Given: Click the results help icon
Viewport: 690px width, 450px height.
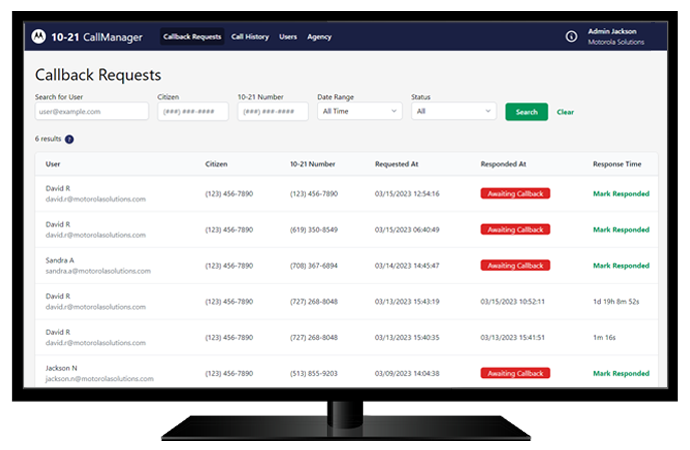Looking at the screenshot, I should (x=69, y=139).
